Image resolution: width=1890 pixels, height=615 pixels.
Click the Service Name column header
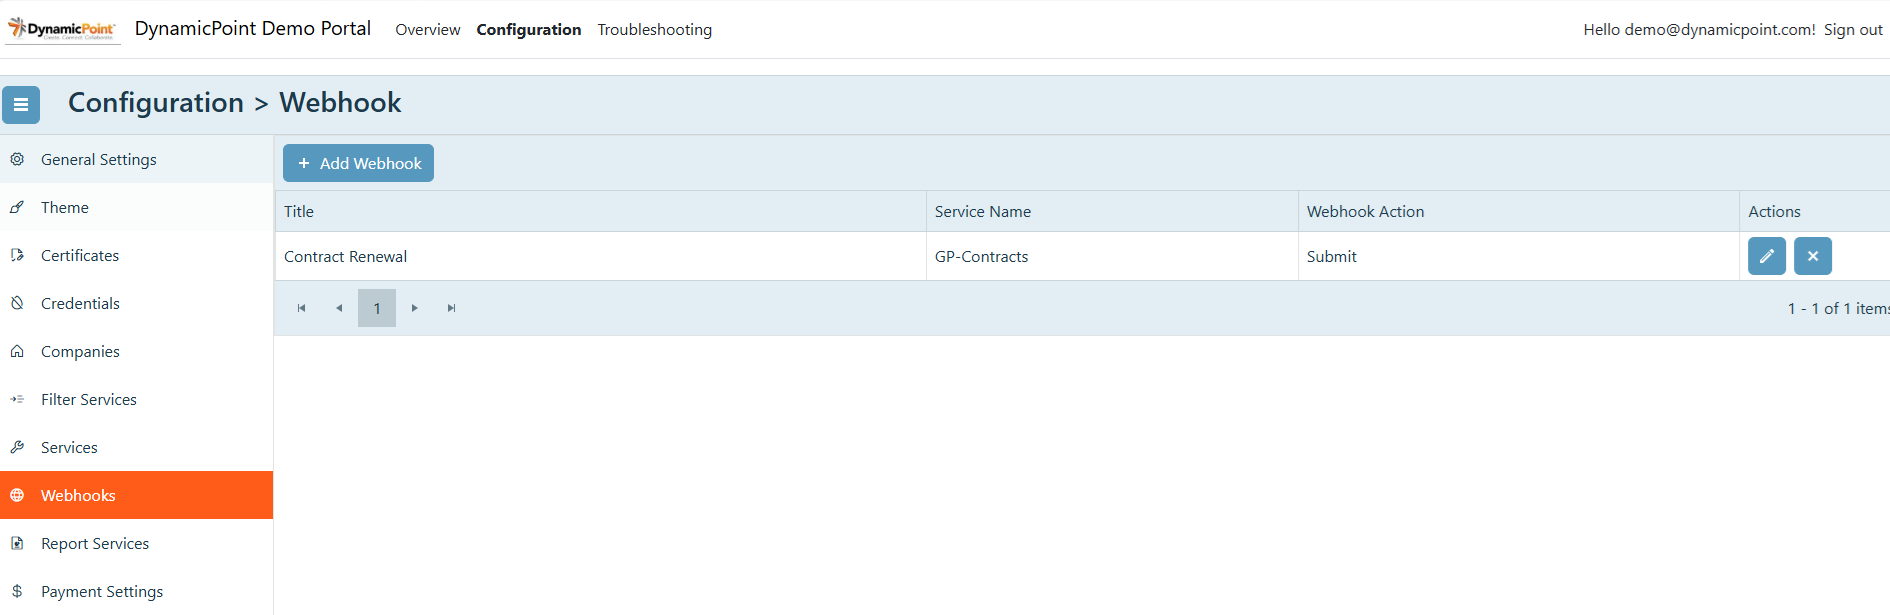(1112, 211)
